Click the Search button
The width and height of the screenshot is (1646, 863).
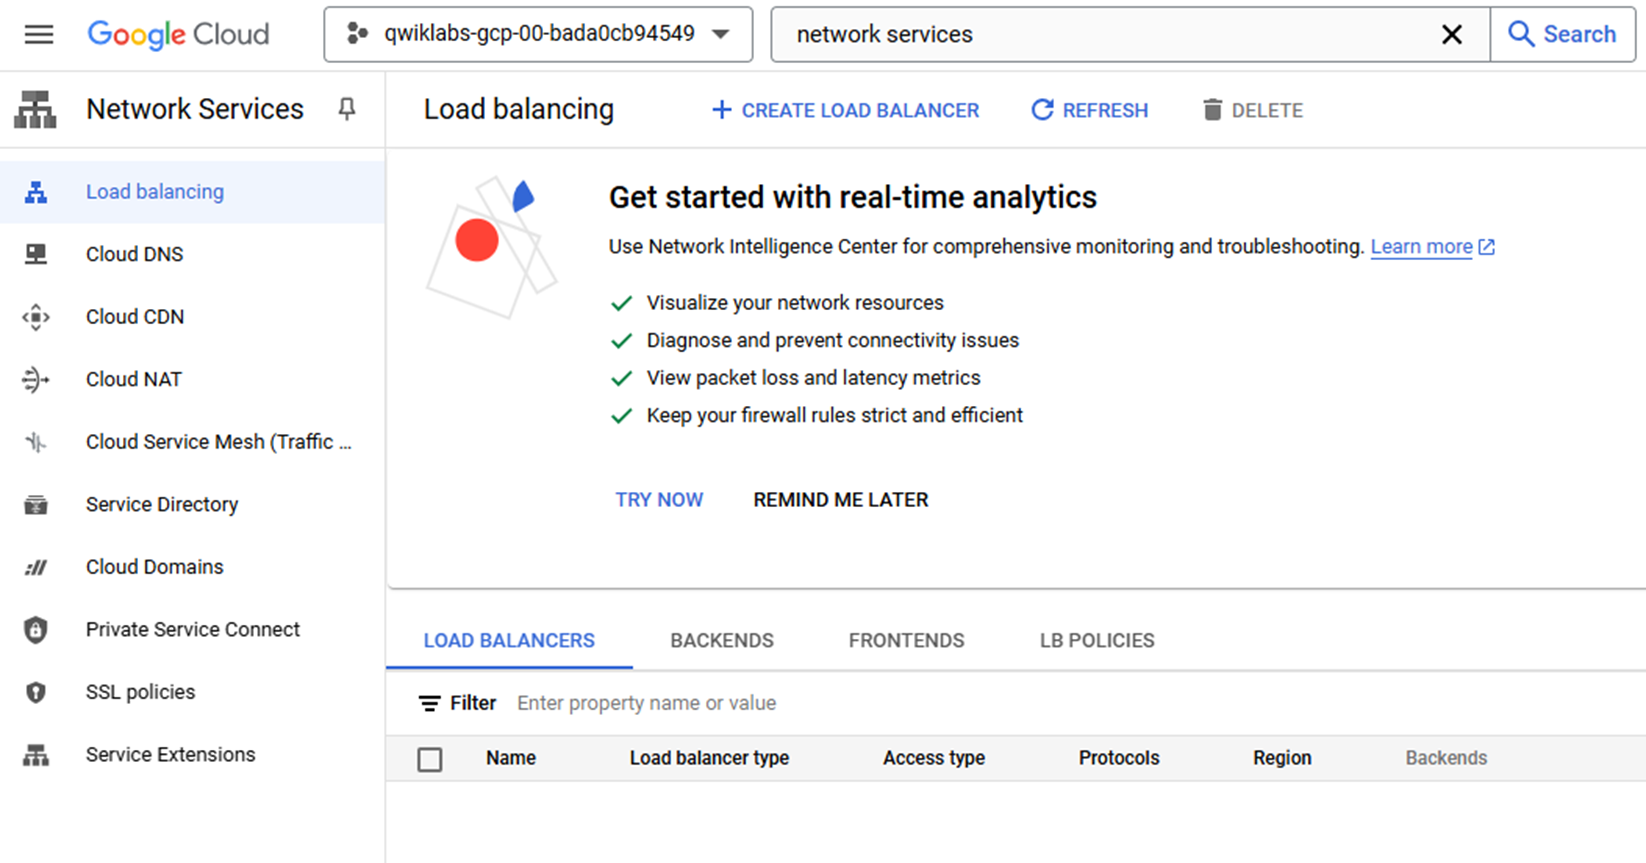(1562, 34)
